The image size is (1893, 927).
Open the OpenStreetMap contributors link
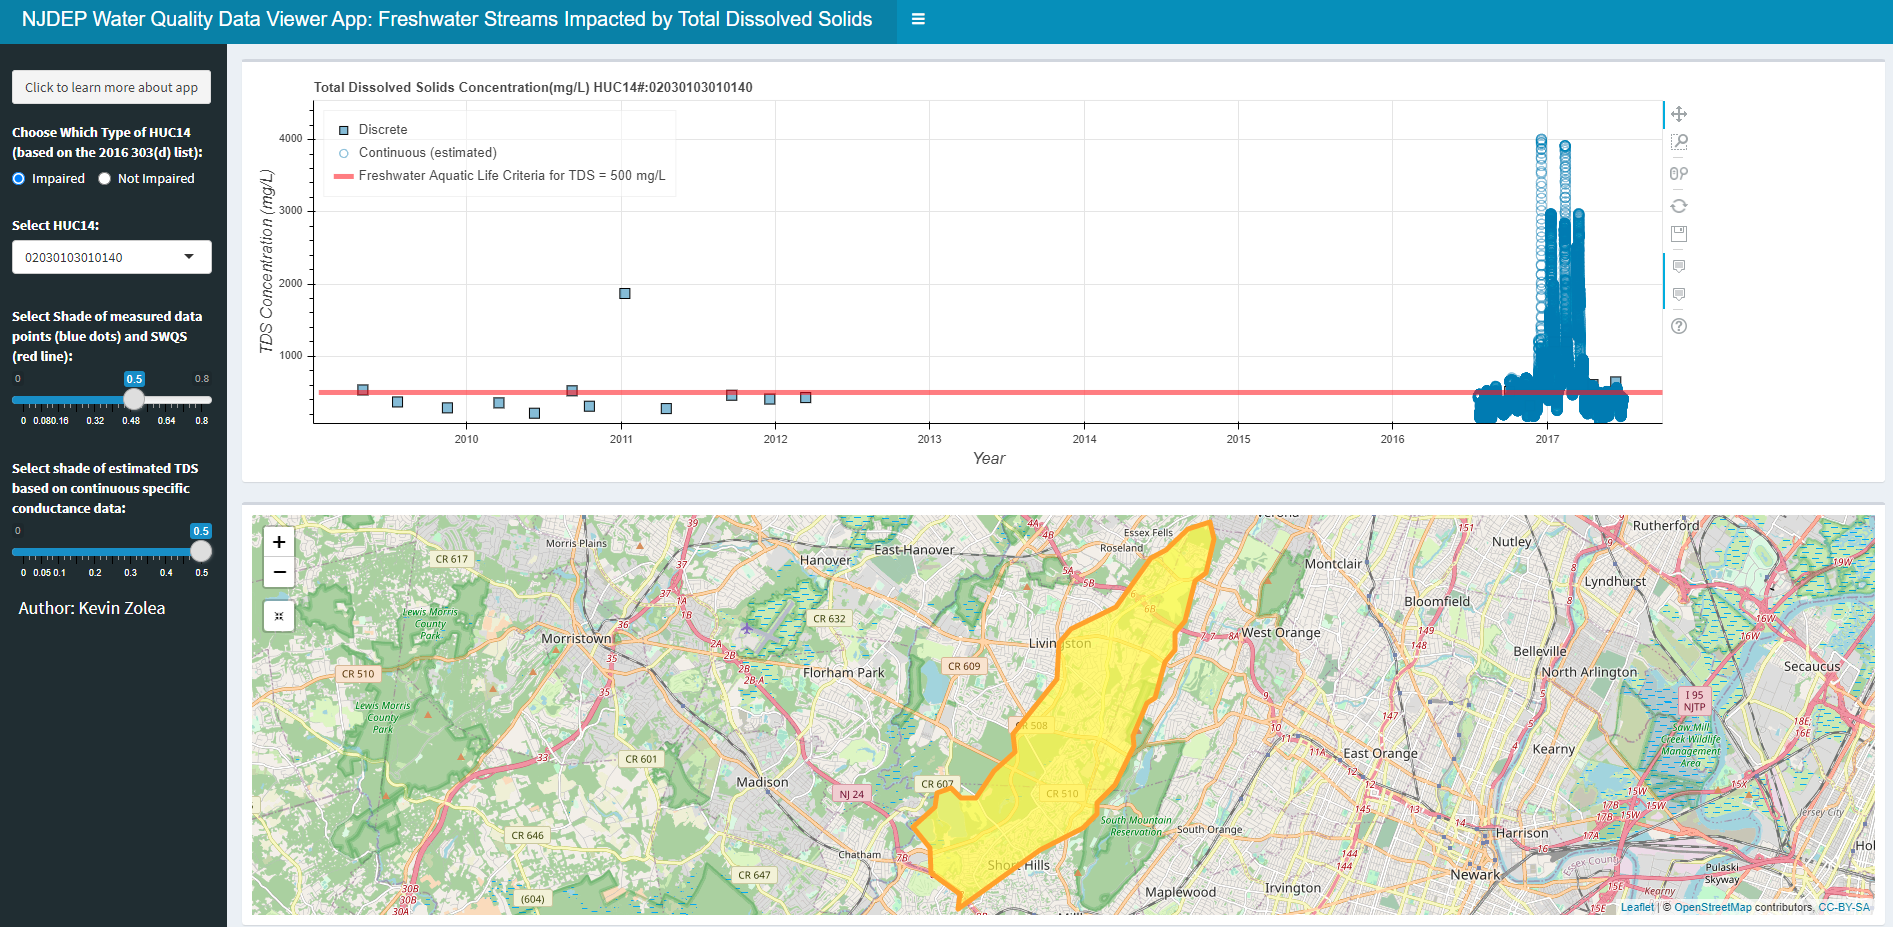[x=1712, y=907]
